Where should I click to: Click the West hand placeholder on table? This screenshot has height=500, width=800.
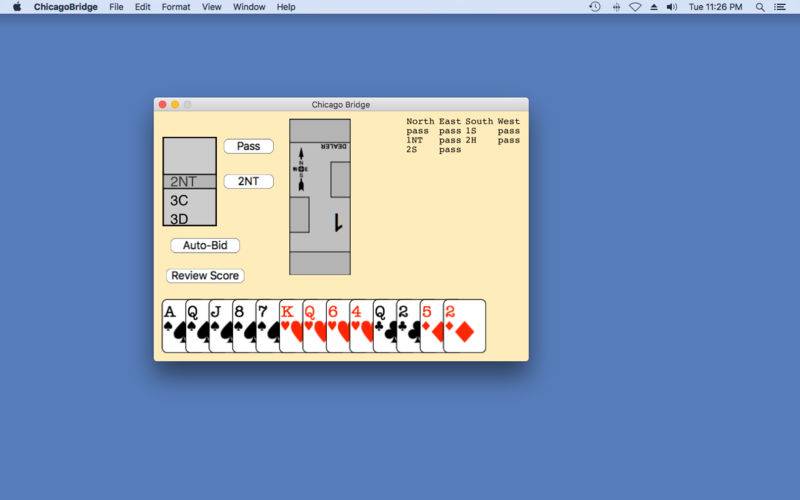[x=299, y=215]
